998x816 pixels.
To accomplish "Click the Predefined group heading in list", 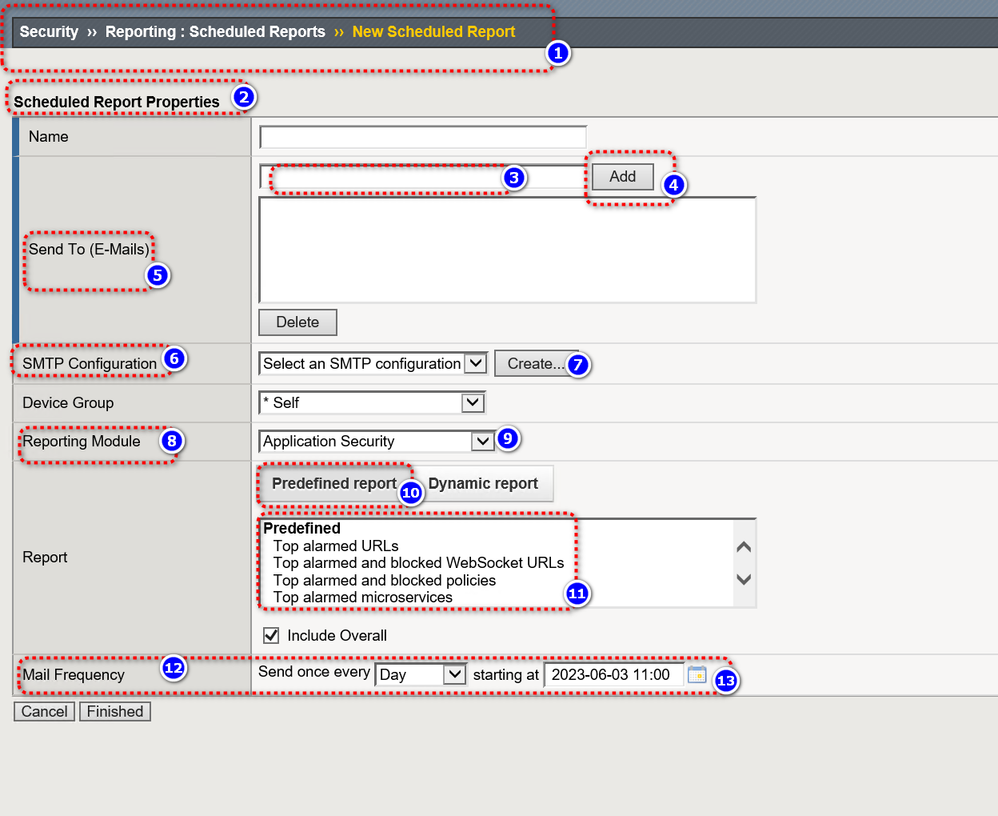I will pos(302,528).
